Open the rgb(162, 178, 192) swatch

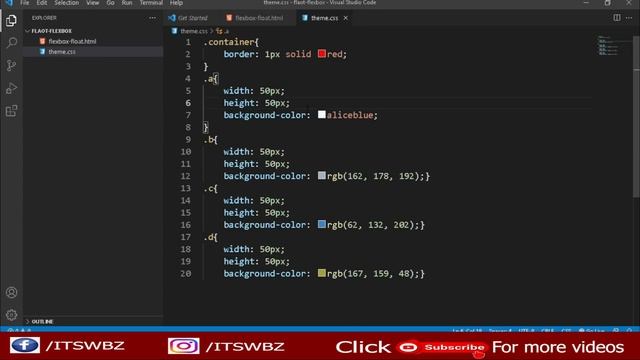click(x=322, y=176)
